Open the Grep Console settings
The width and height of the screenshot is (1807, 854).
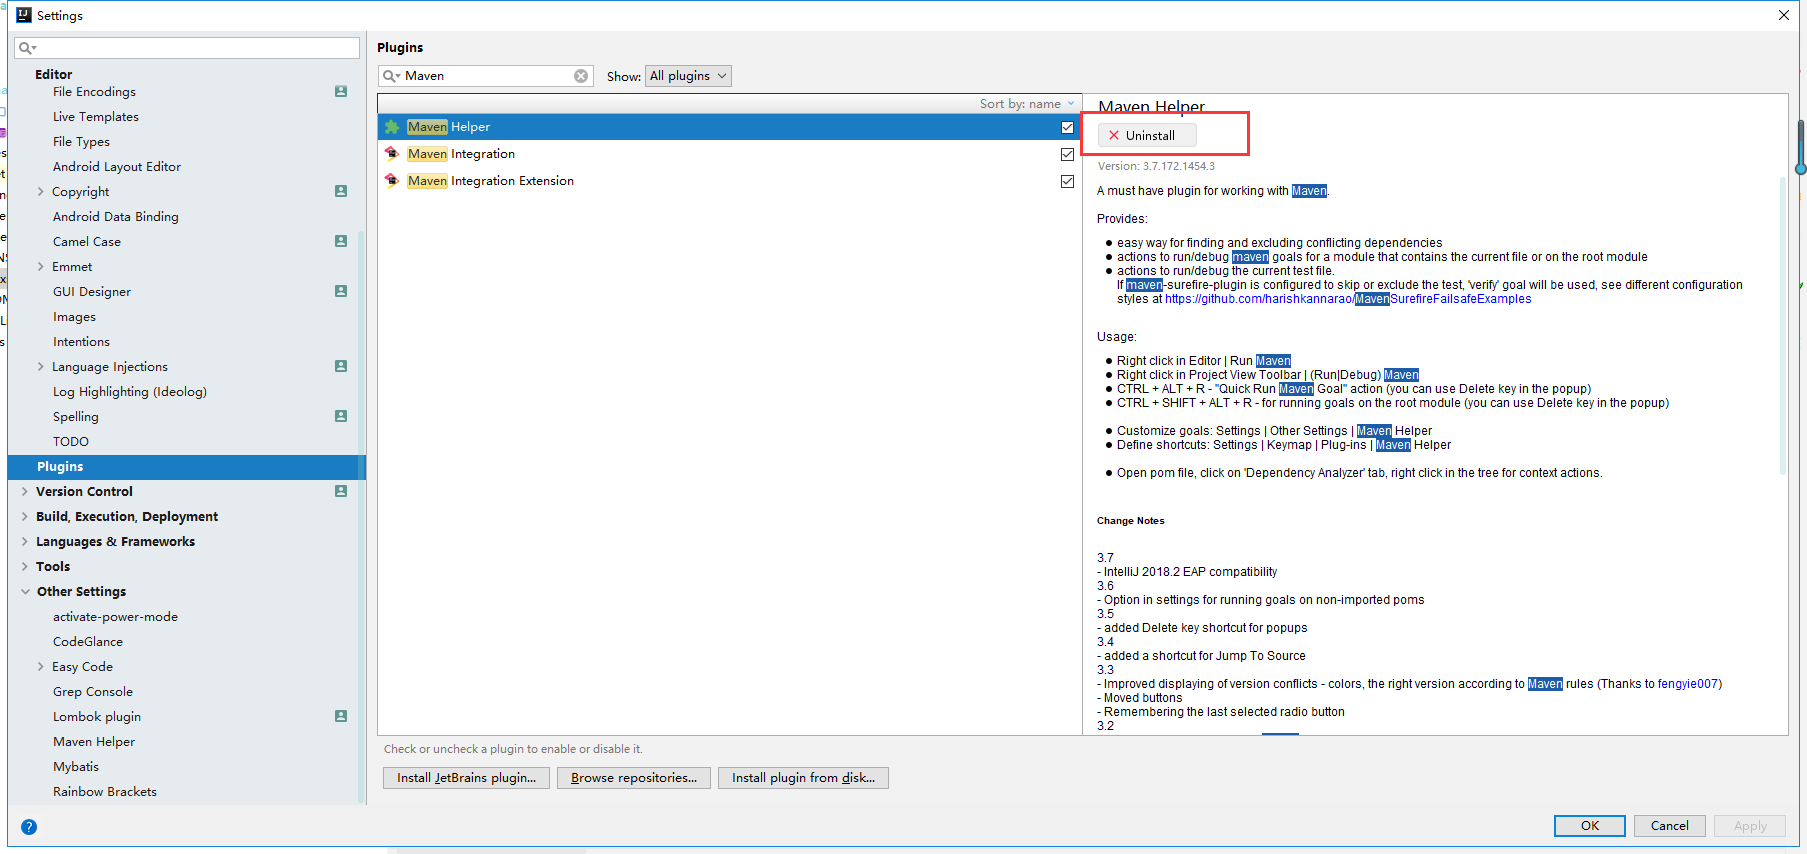click(93, 691)
